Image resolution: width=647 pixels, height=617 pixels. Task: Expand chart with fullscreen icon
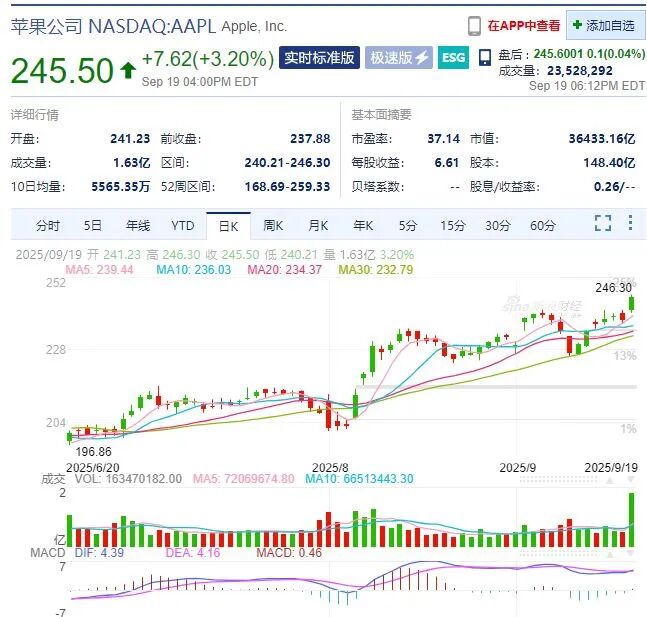[x=603, y=223]
